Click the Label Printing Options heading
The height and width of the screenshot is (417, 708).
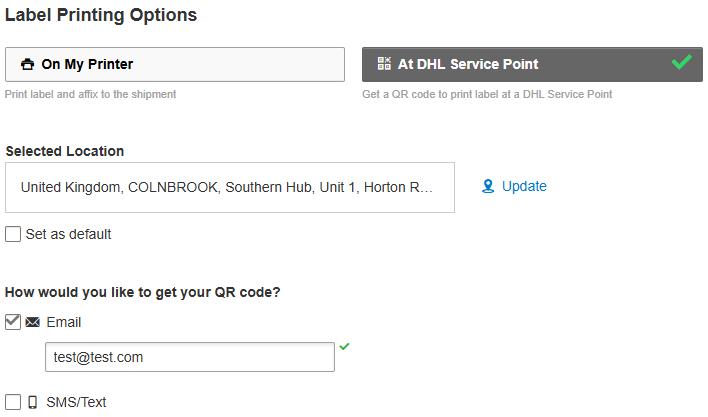pyautogui.click(x=101, y=15)
